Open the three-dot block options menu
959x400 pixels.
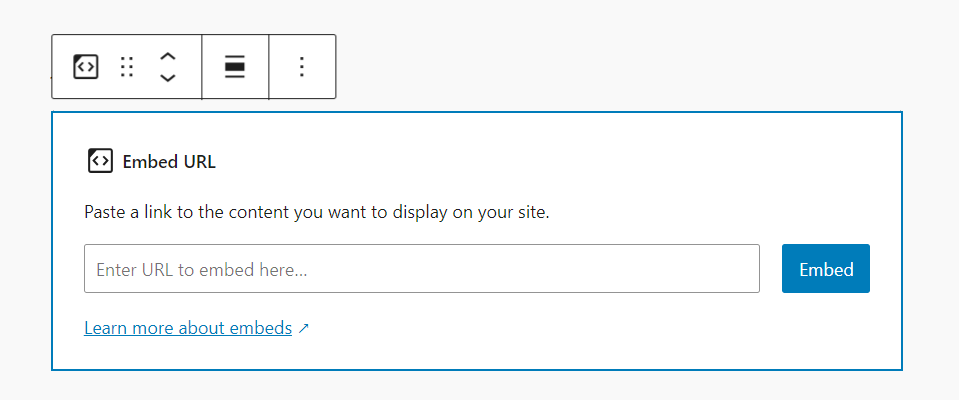(x=302, y=67)
